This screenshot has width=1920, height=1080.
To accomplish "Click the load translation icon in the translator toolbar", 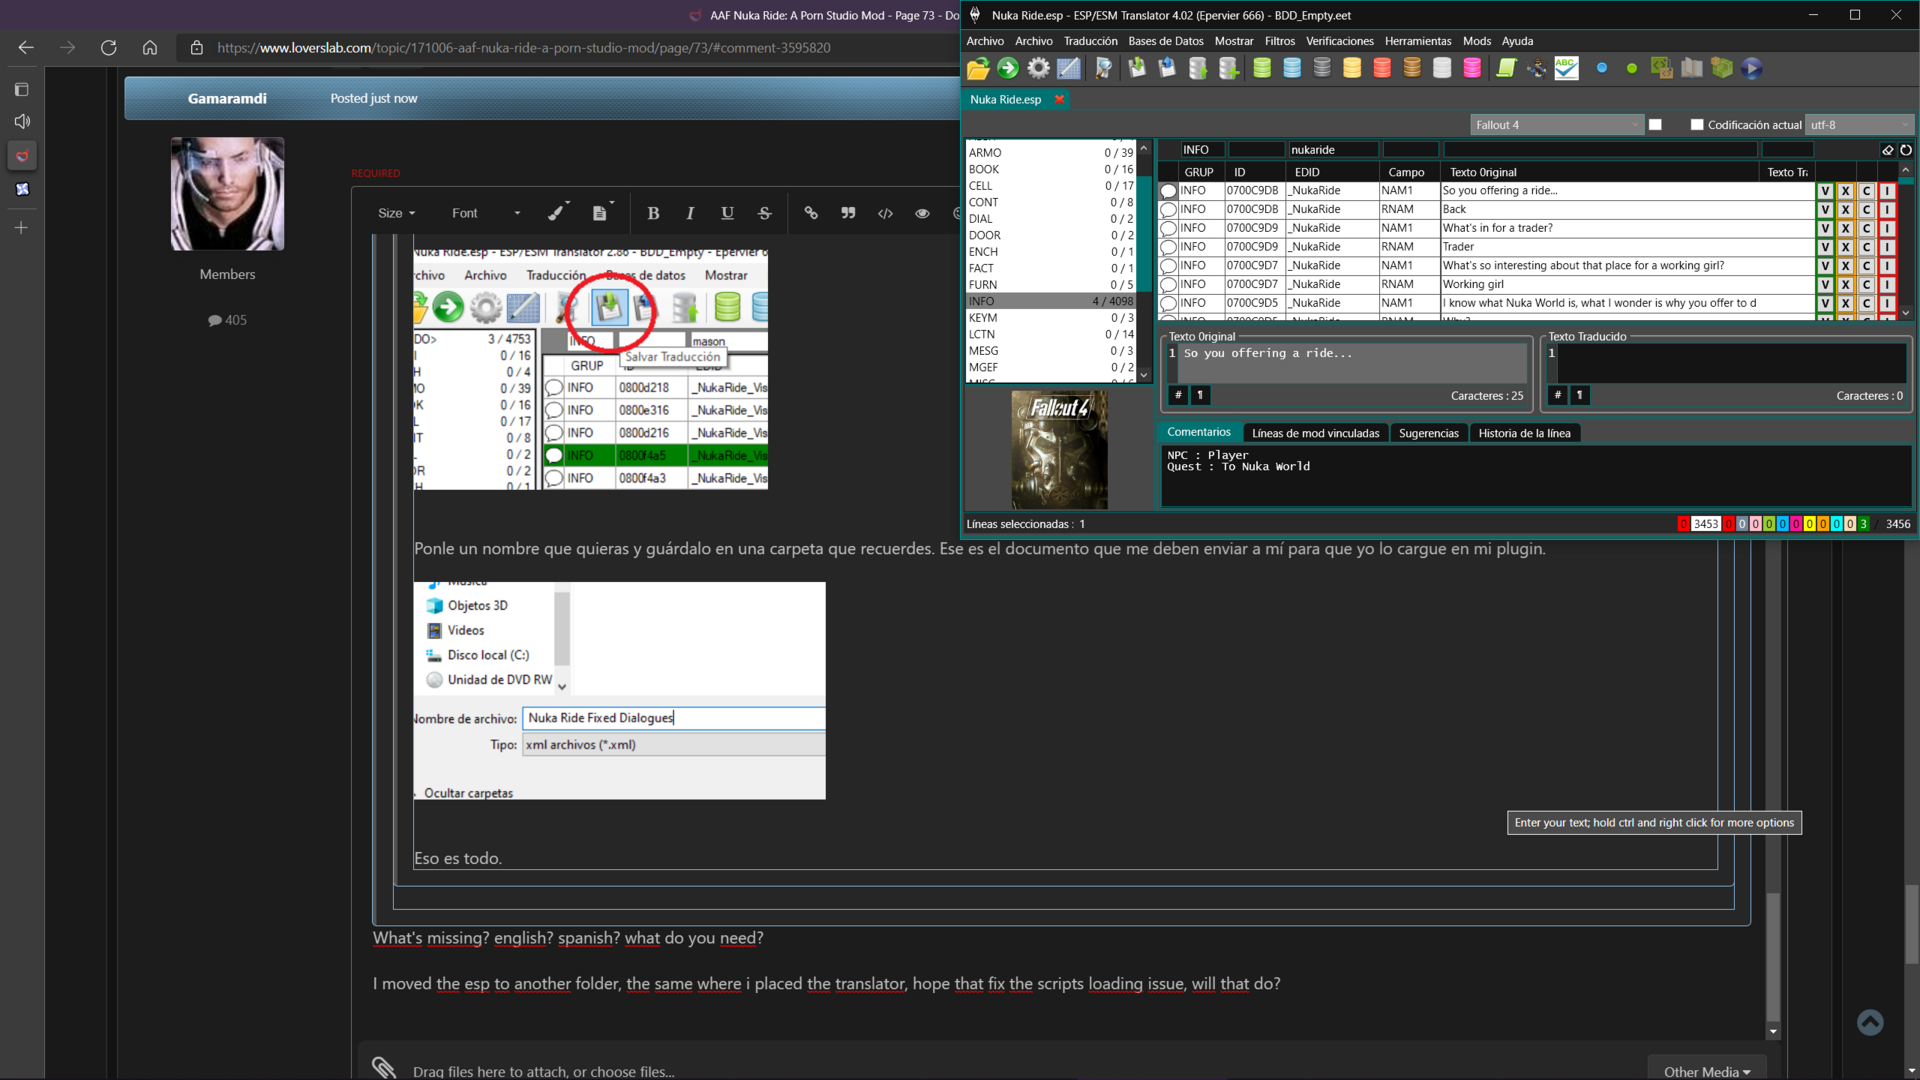I will click(x=1137, y=68).
